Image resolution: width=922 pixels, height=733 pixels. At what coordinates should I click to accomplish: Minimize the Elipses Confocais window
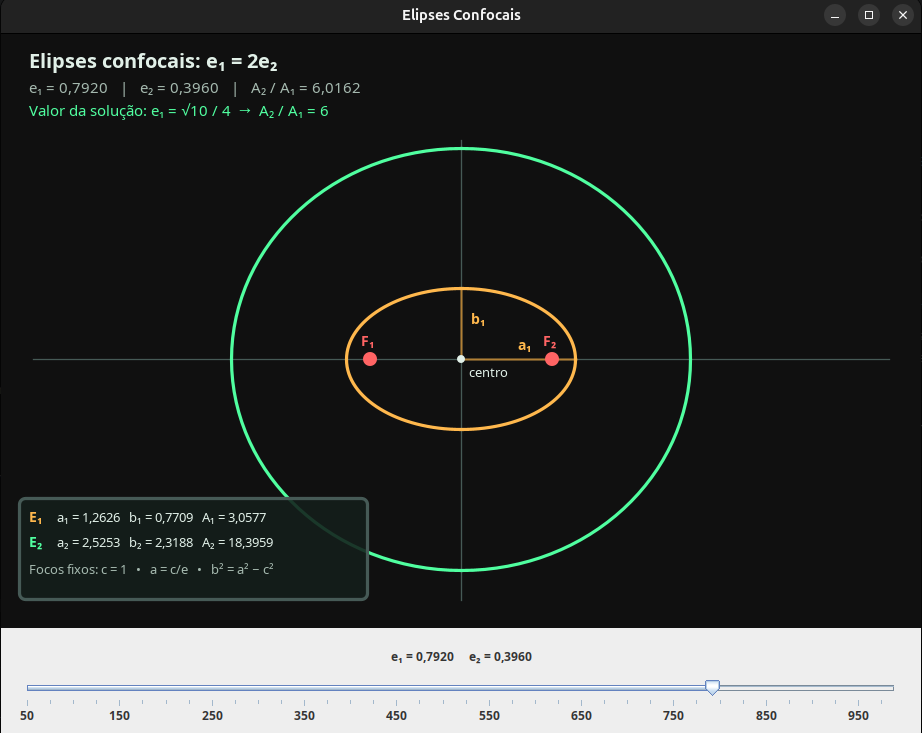pos(834,15)
